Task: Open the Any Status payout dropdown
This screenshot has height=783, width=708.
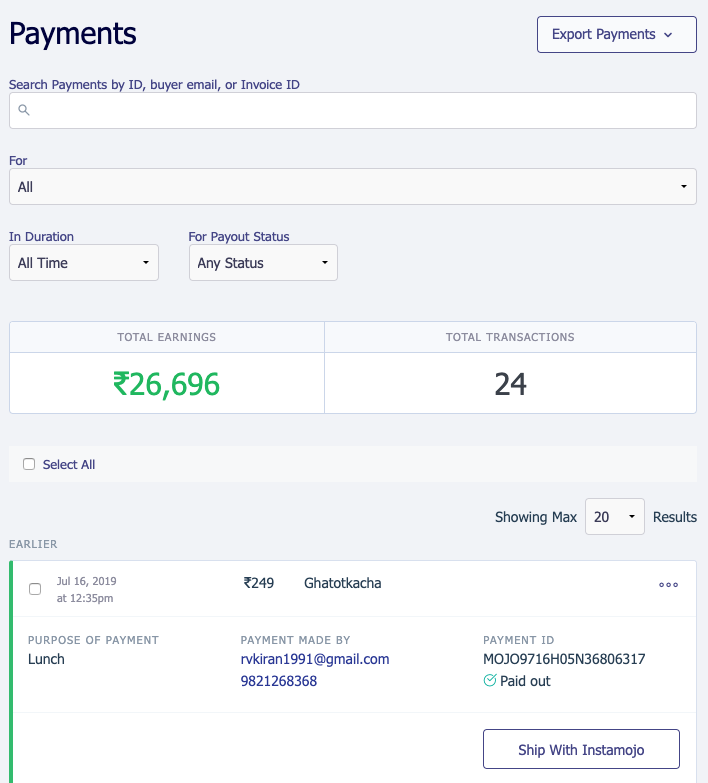Action: 263,263
